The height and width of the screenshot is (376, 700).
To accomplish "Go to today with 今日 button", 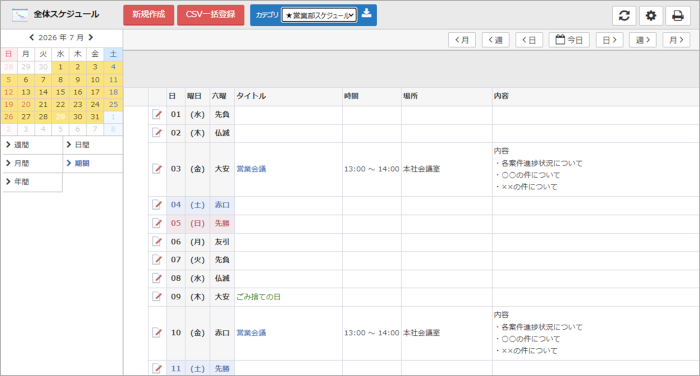I will point(569,40).
